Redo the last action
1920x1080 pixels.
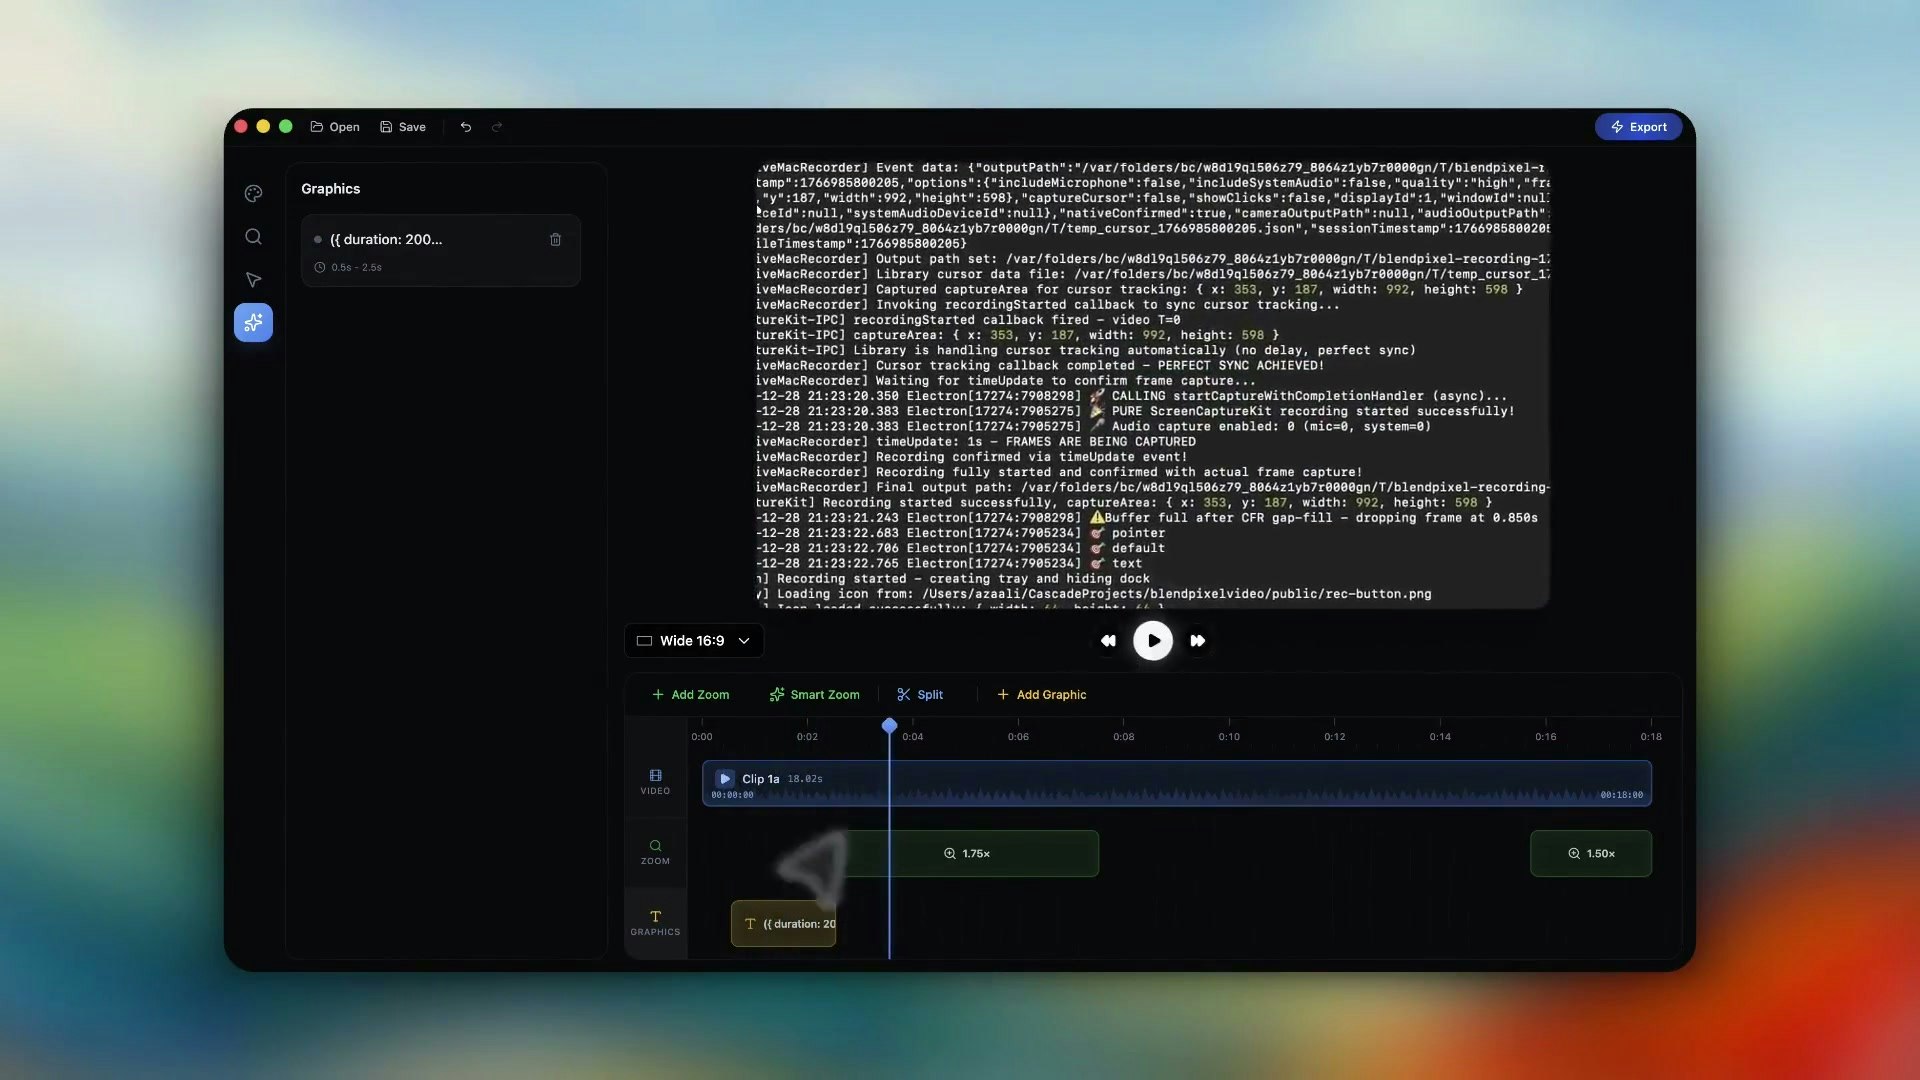[x=497, y=127]
